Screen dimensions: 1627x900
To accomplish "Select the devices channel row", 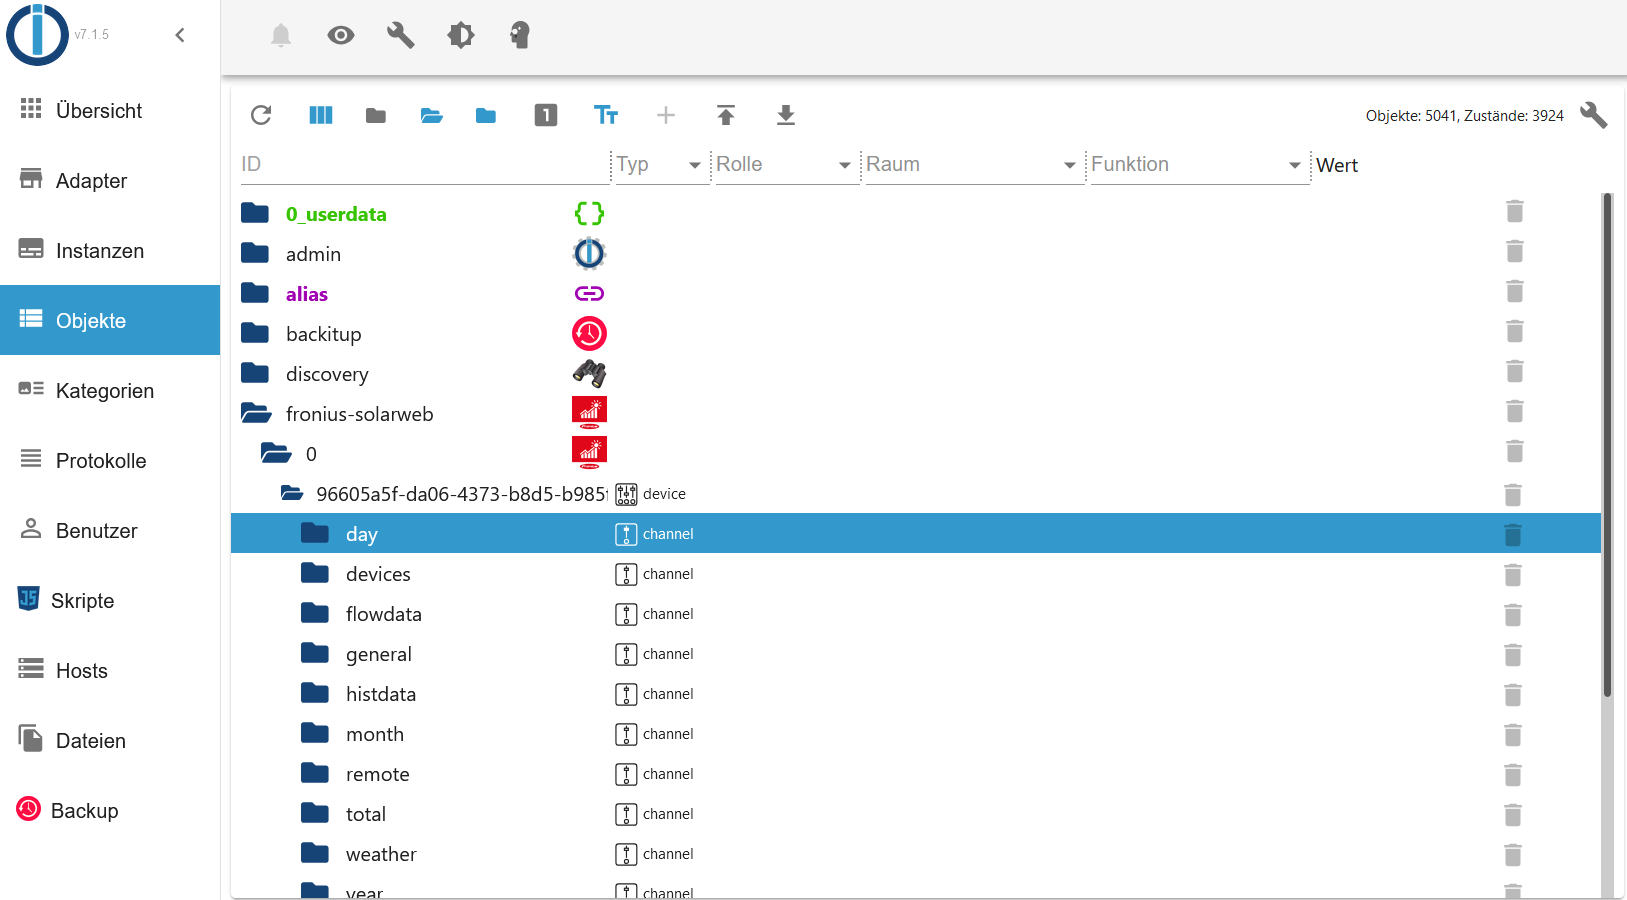I will pyautogui.click(x=916, y=573).
